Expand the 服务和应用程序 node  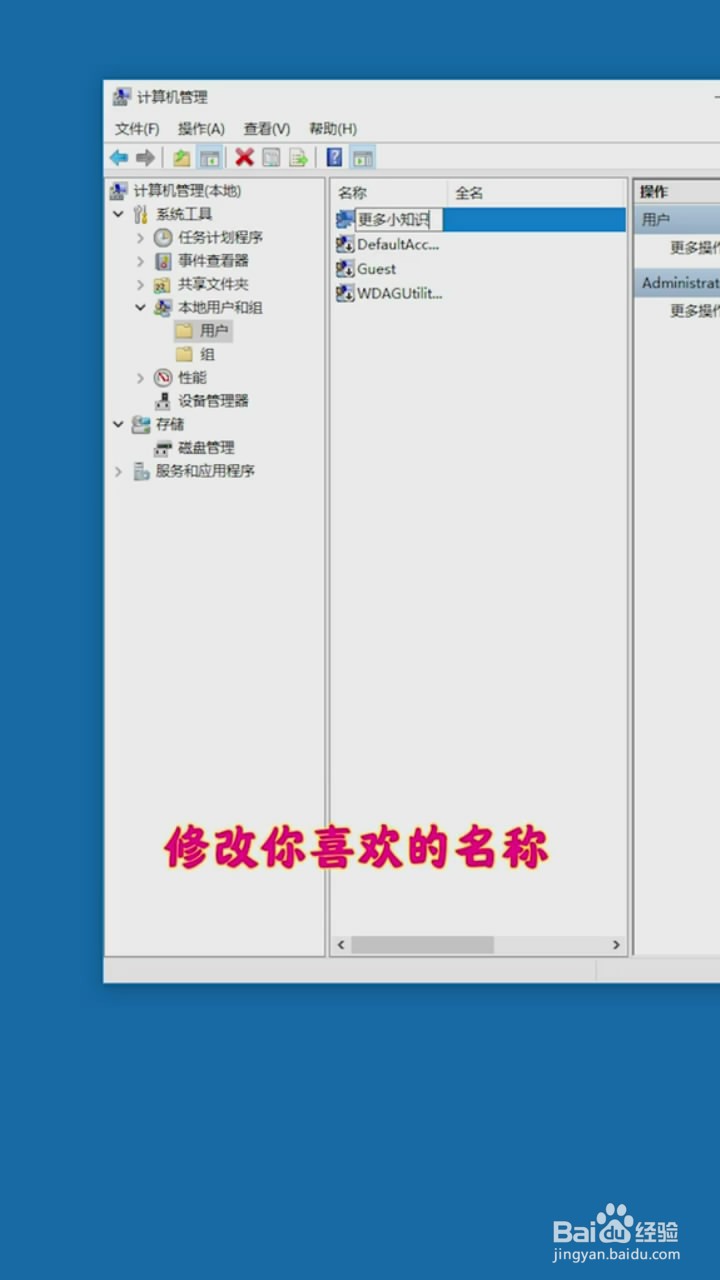click(x=118, y=471)
